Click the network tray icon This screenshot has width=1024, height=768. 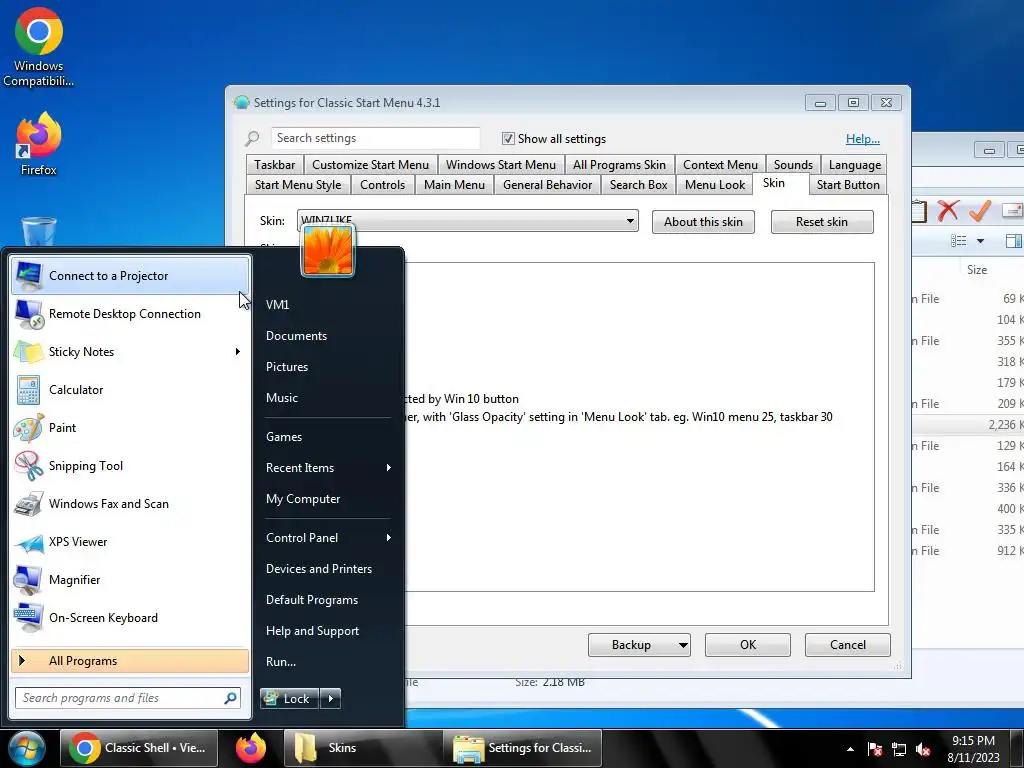(x=899, y=750)
